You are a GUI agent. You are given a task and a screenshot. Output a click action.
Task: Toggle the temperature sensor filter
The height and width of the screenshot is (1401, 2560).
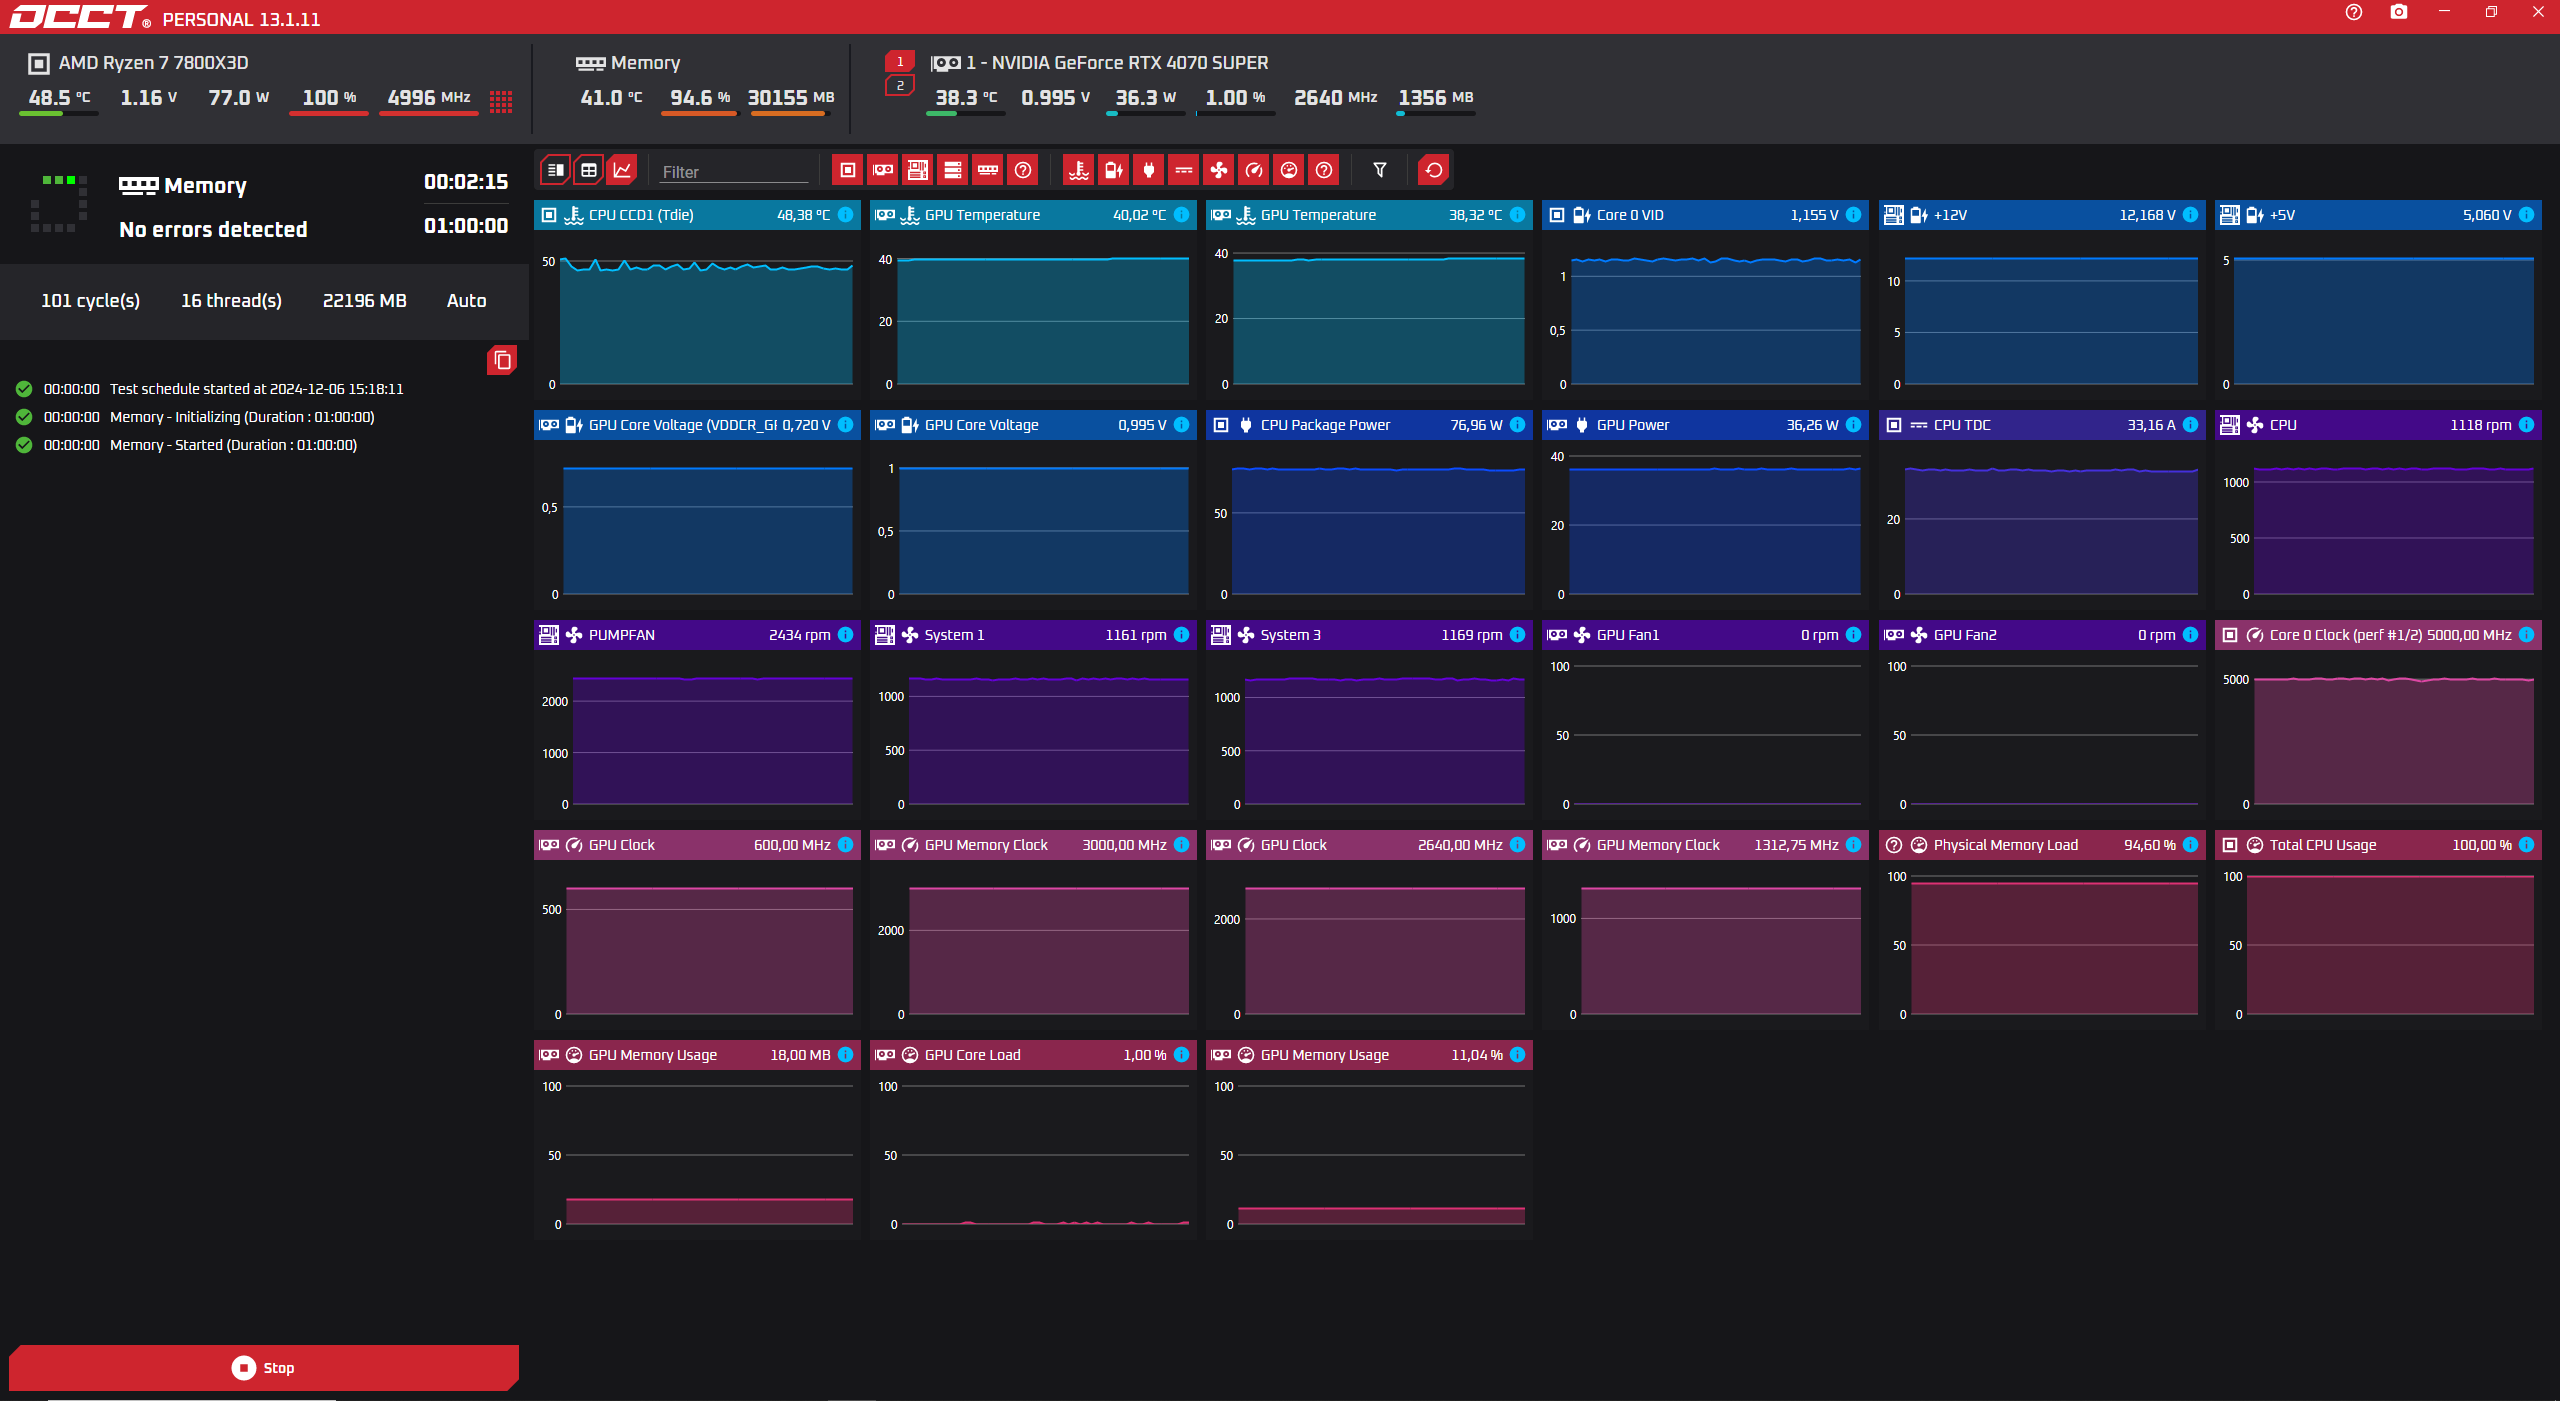coord(1078,170)
